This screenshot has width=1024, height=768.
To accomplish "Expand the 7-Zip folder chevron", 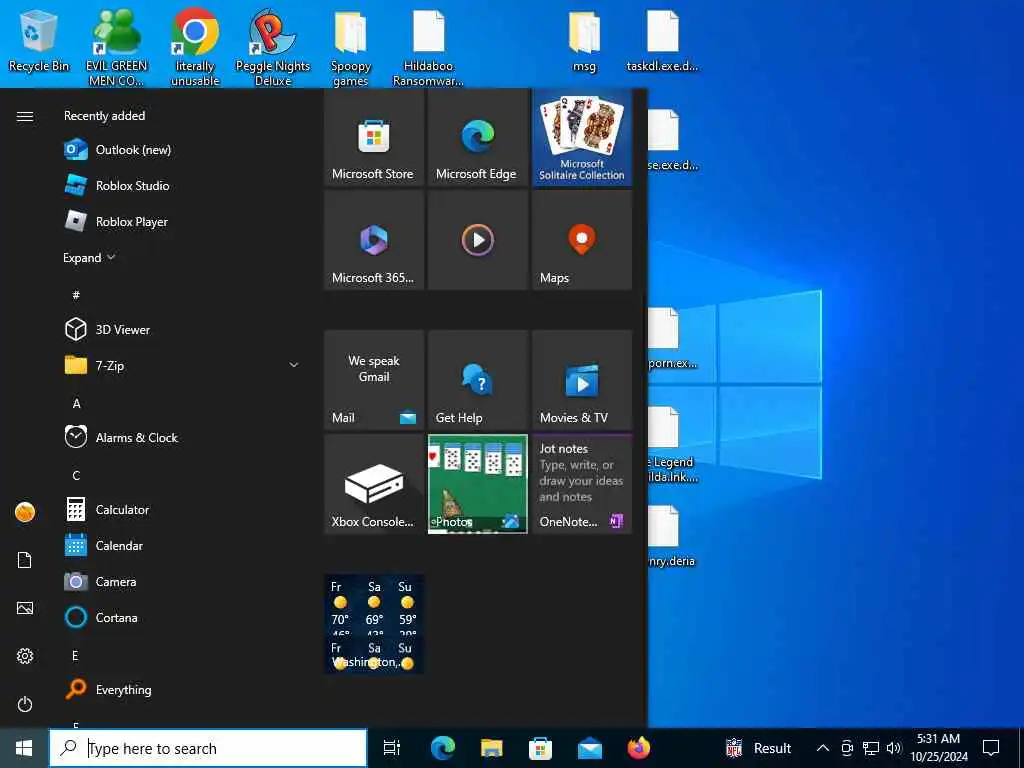I will point(294,366).
